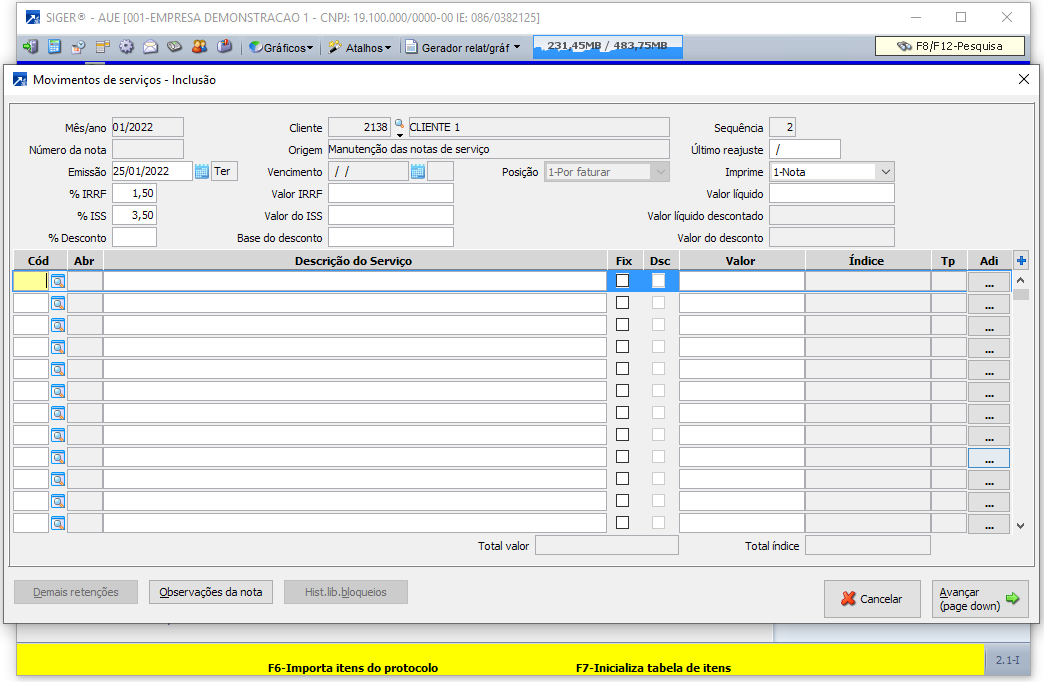The image size is (1044, 682).
Task: Tick the Fix checkbox in second grid row
Action: pyautogui.click(x=623, y=302)
